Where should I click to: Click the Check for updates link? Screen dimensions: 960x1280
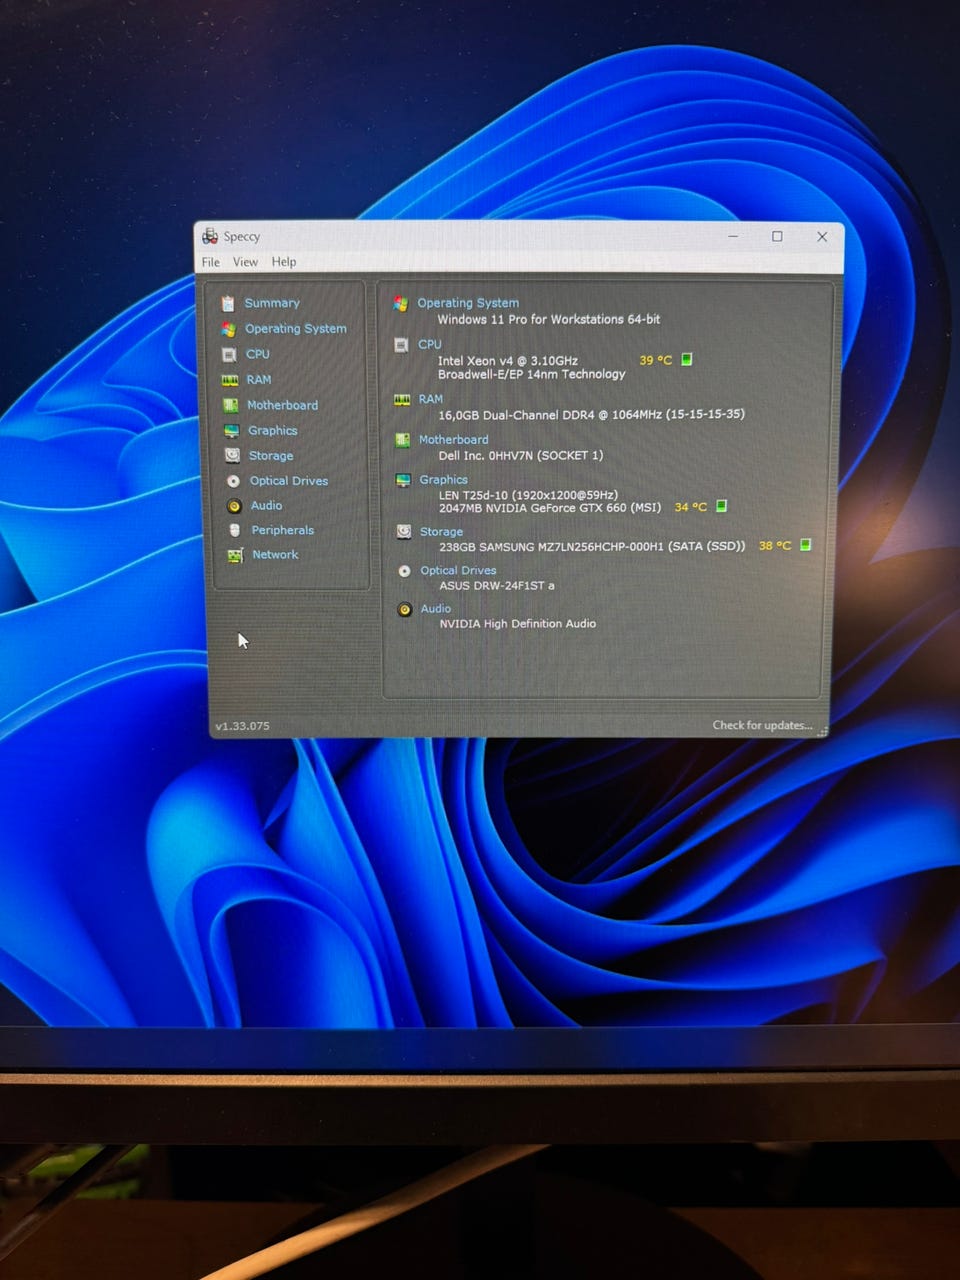pos(762,725)
